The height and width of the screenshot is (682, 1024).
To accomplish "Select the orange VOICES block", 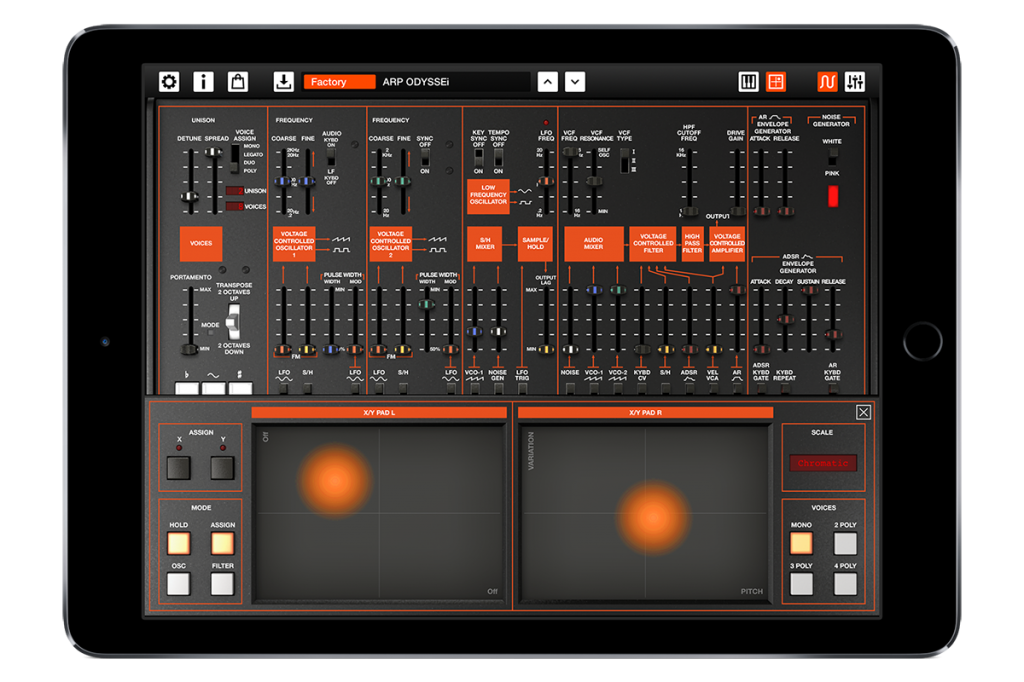I will [201, 244].
